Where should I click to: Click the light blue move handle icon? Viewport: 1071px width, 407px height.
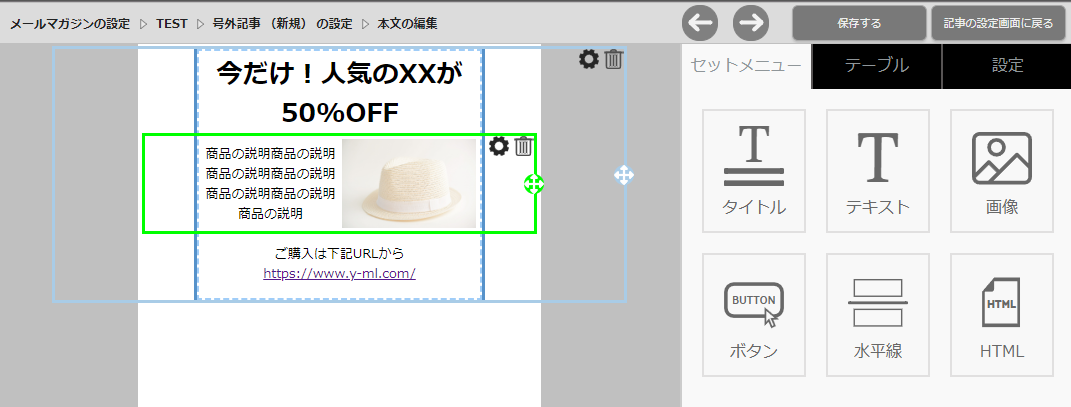pos(623,176)
